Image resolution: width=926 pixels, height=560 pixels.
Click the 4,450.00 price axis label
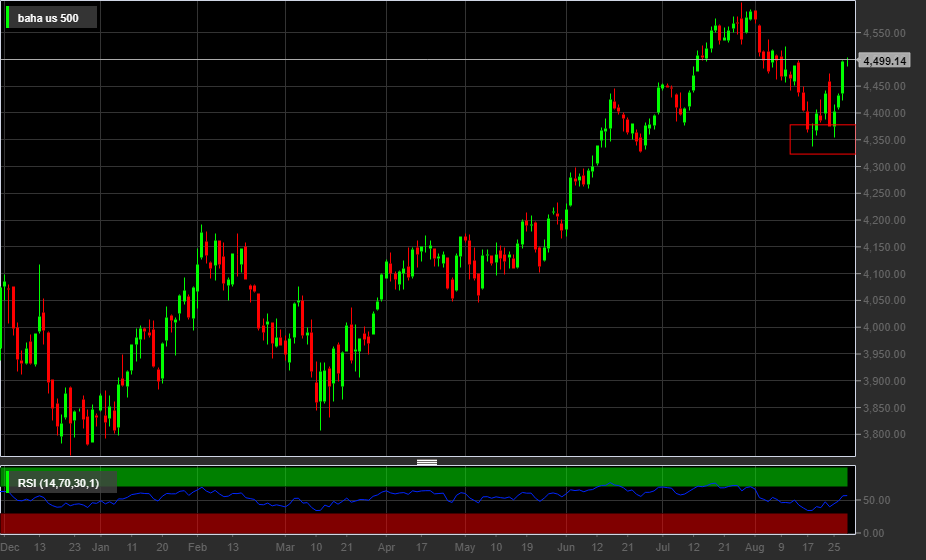(x=884, y=86)
